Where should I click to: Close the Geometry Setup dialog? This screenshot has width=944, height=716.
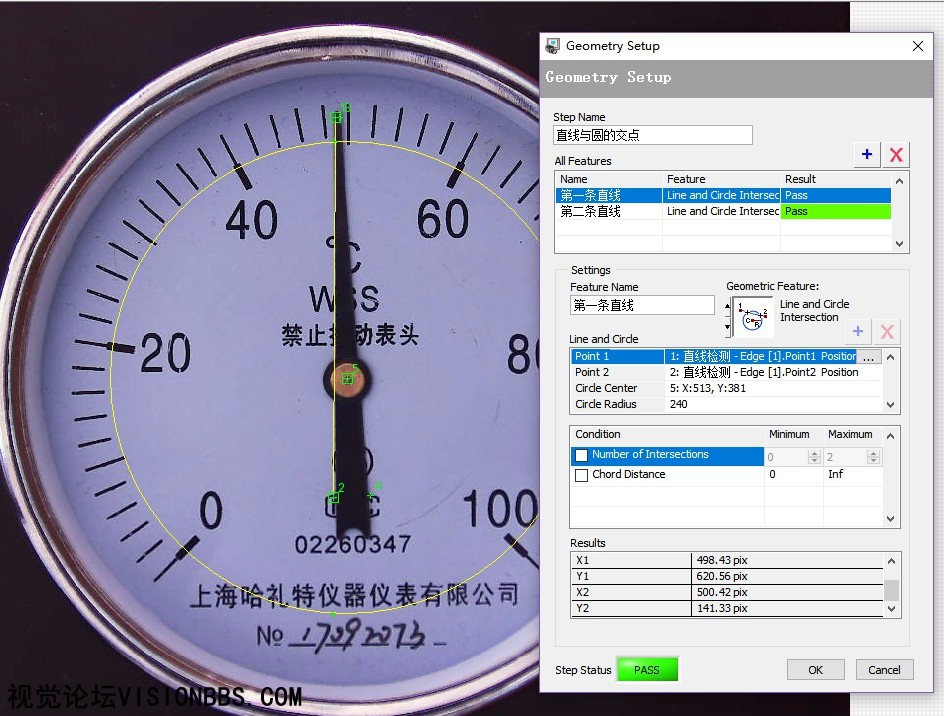918,46
